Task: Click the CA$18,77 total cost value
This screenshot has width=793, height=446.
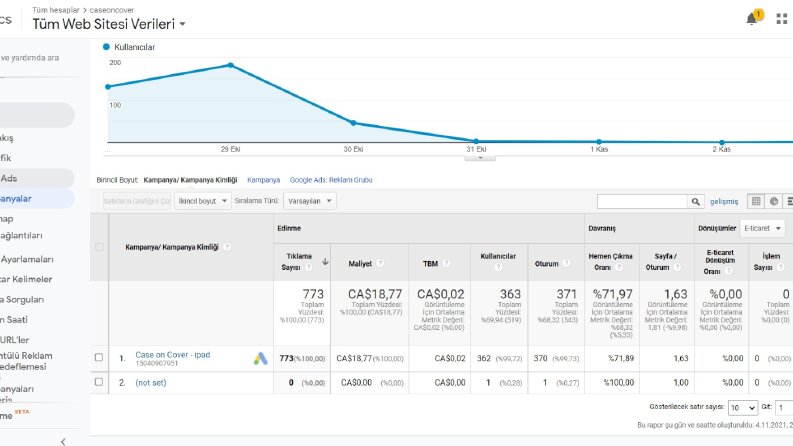Action: [x=375, y=294]
